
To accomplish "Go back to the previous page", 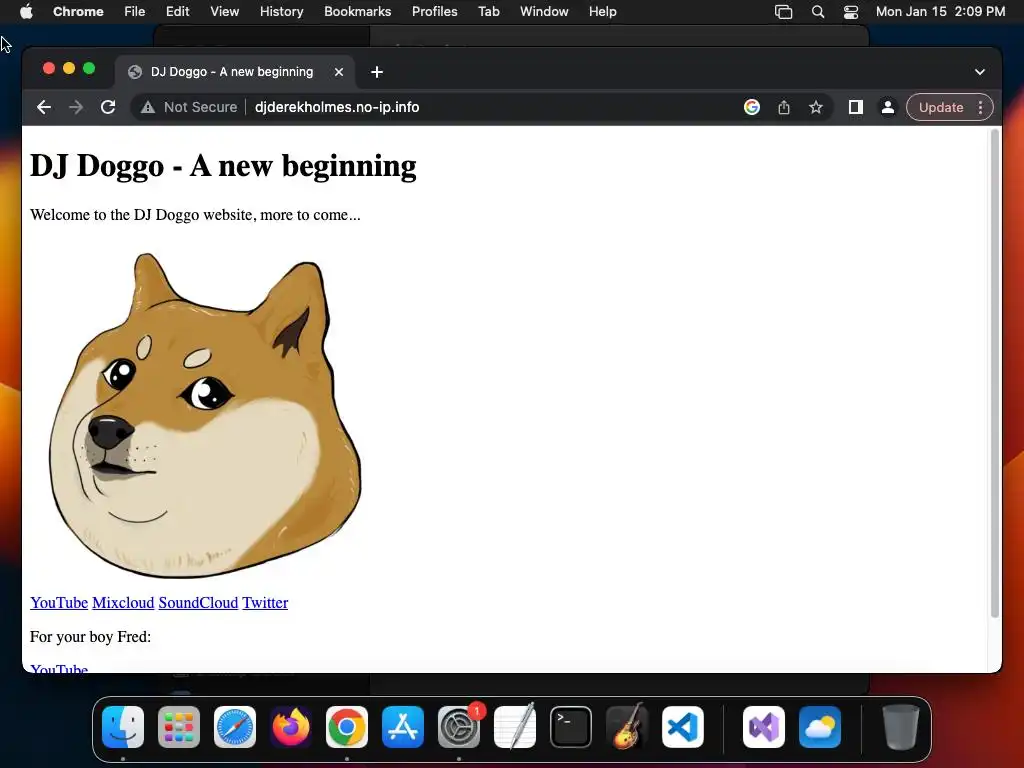I will 44,107.
